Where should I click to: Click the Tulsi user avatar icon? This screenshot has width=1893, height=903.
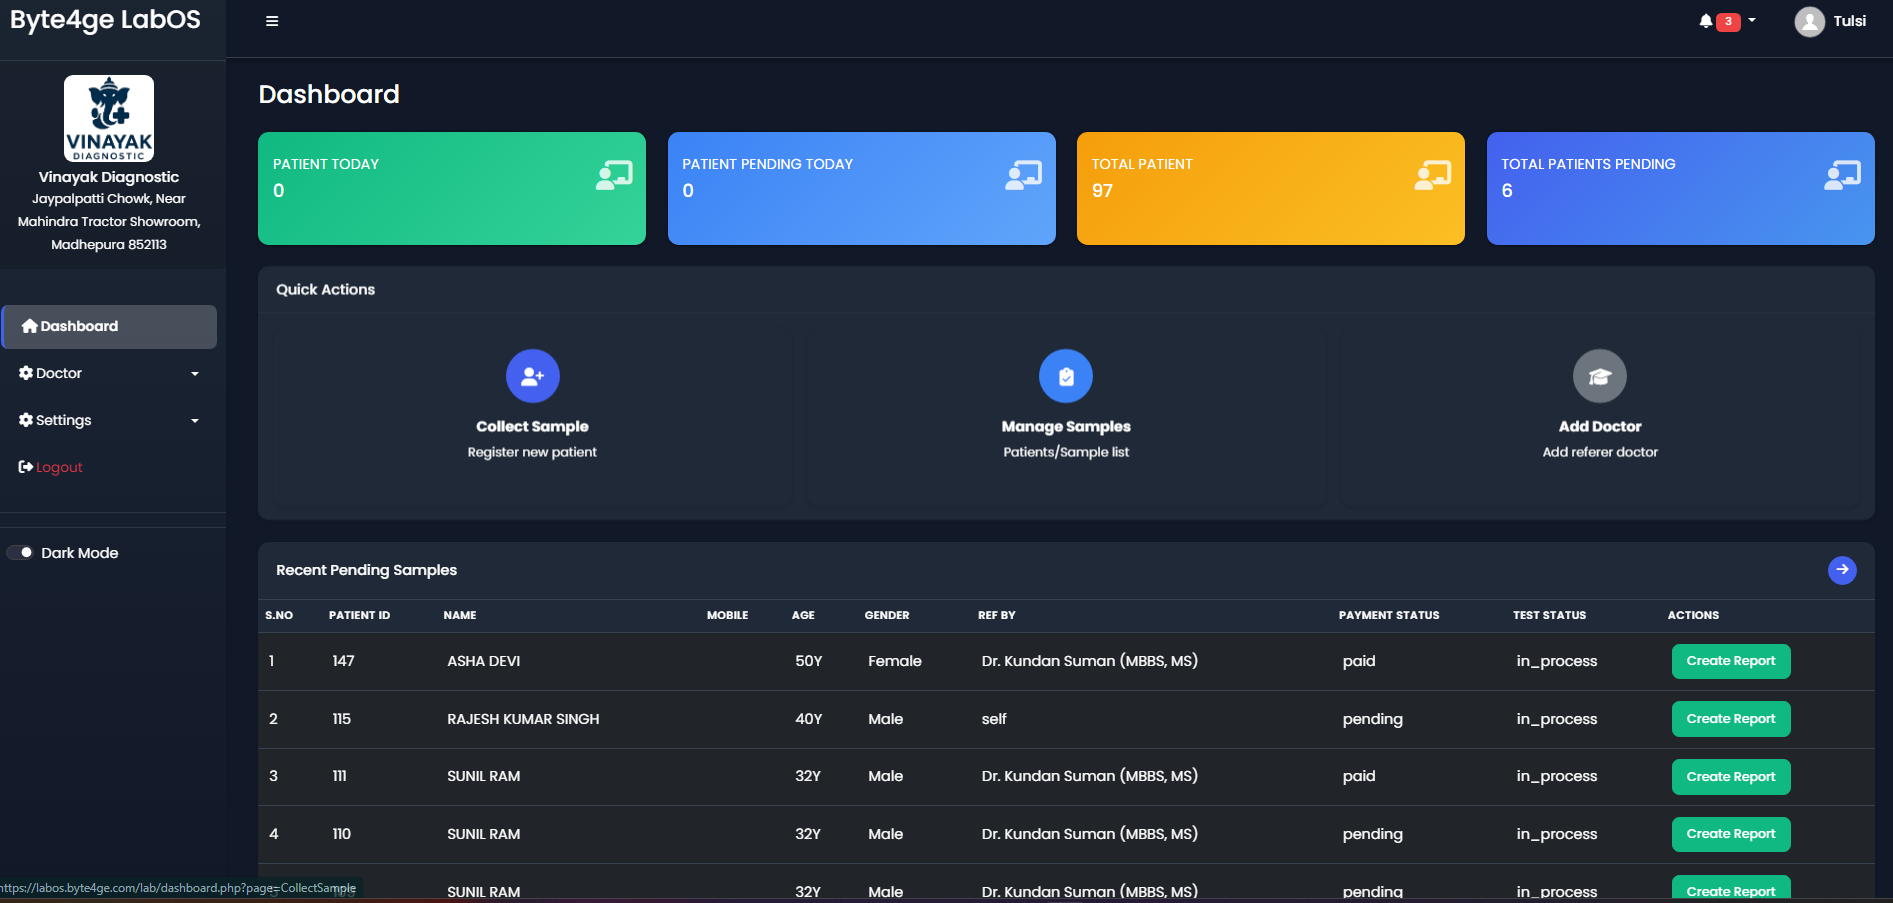(x=1809, y=21)
